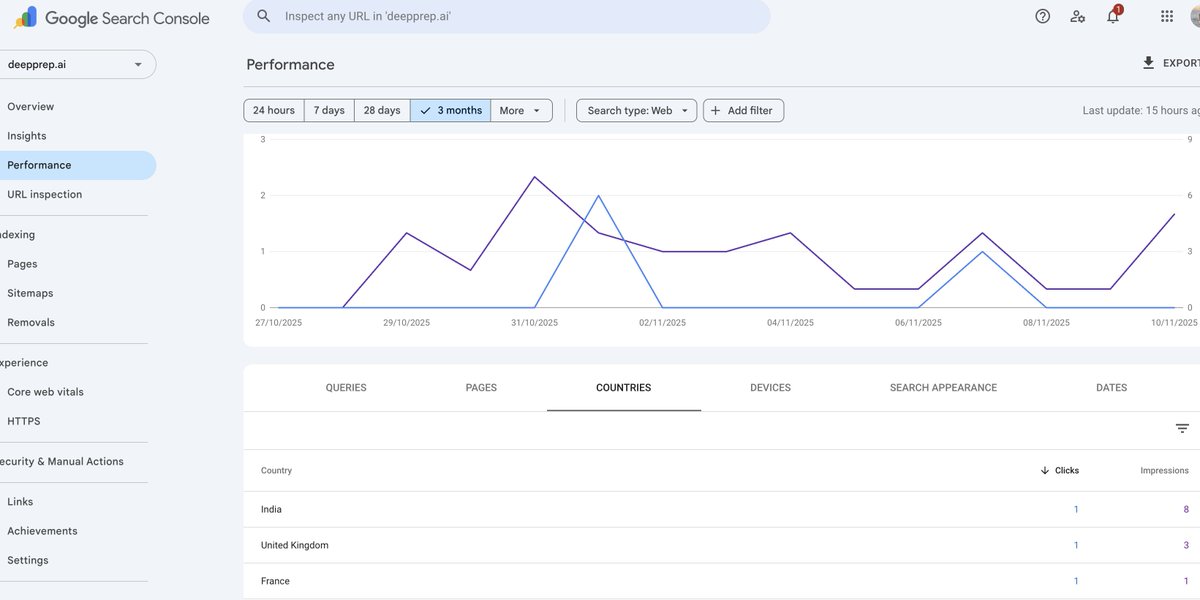This screenshot has width=1200, height=600.
Task: Click the 06/11/2025 chart date label
Action: [918, 323]
